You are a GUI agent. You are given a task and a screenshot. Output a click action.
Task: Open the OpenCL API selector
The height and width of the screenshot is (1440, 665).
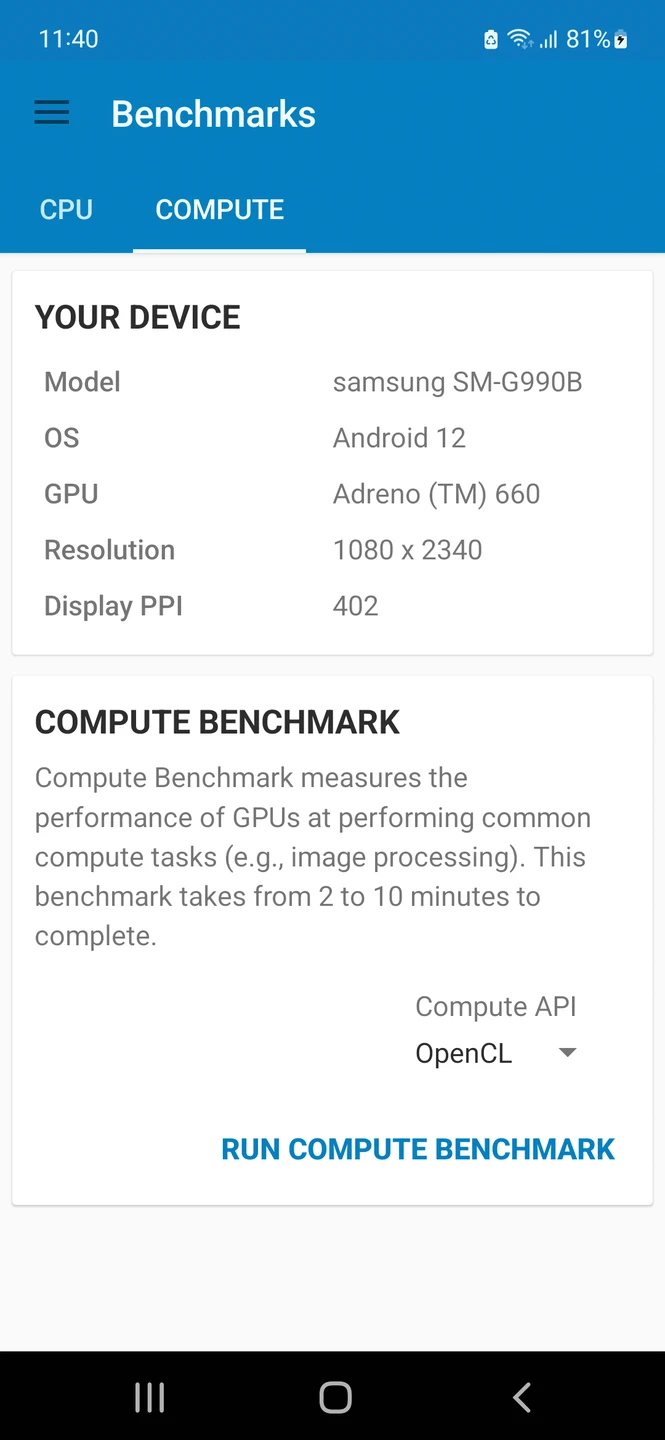[x=464, y=1053]
